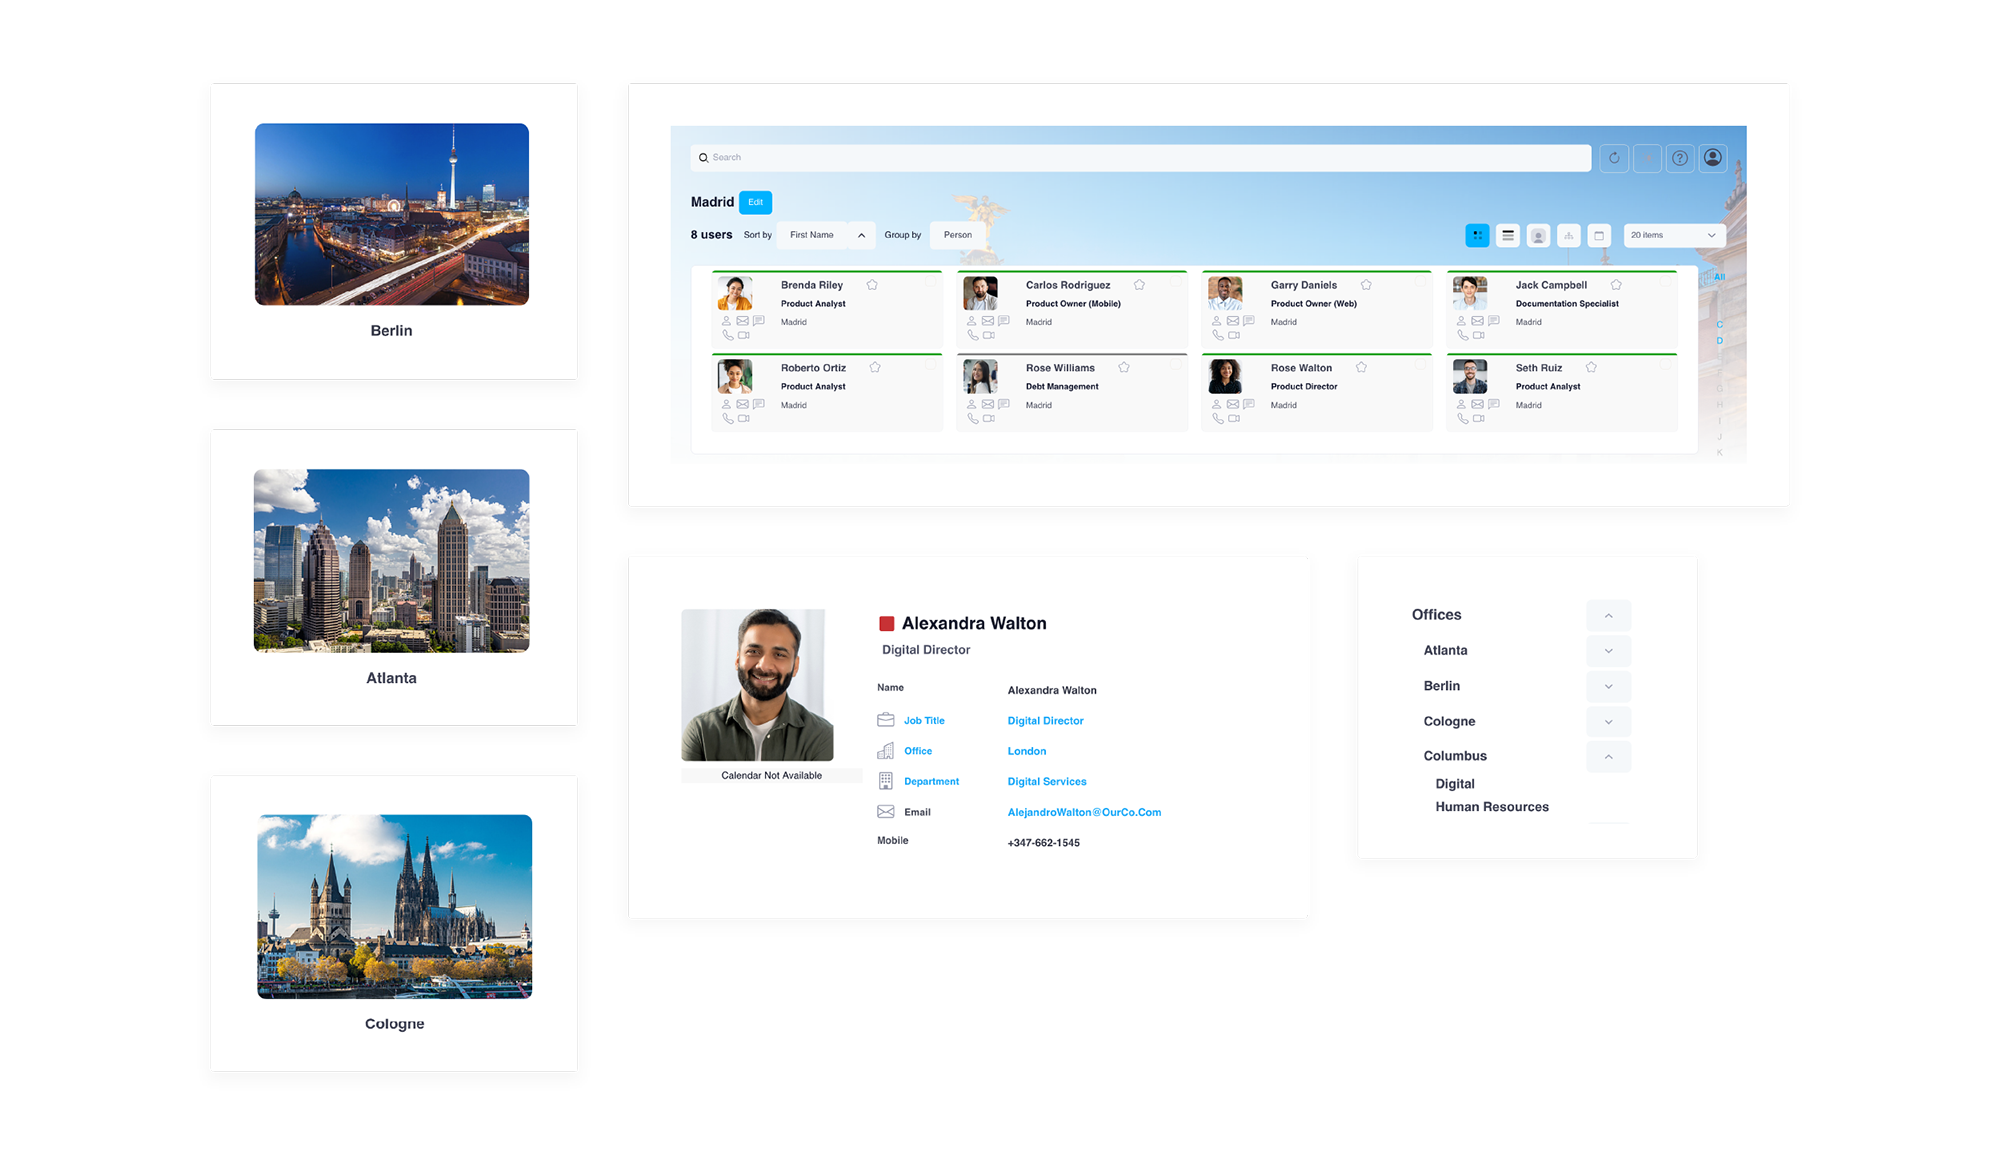Image resolution: width=2000 pixels, height=1167 pixels.
Task: Switch to list view layout icon
Action: pyautogui.click(x=1508, y=236)
